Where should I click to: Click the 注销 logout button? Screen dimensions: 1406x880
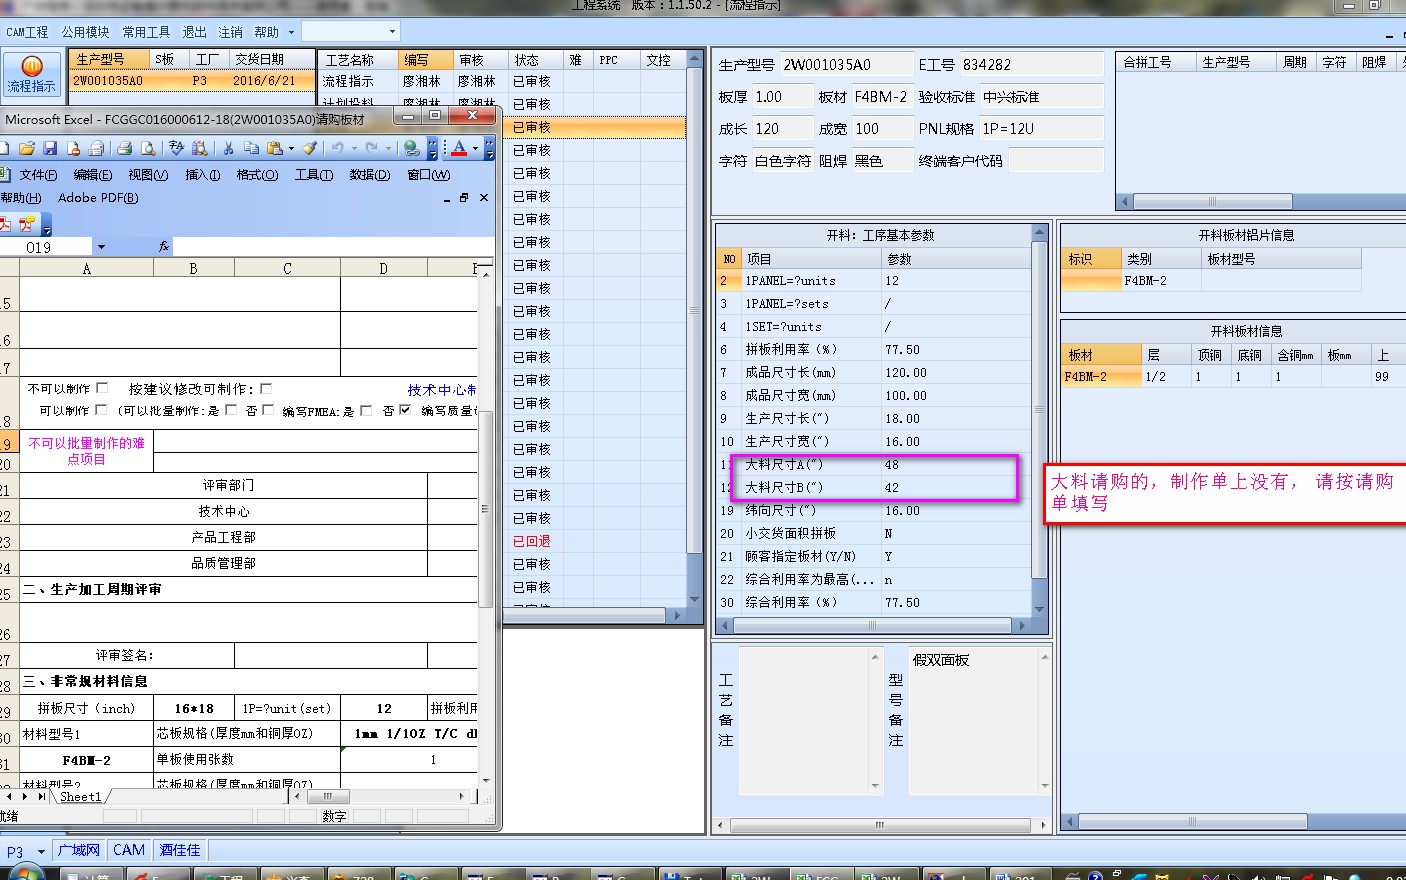click(x=230, y=32)
